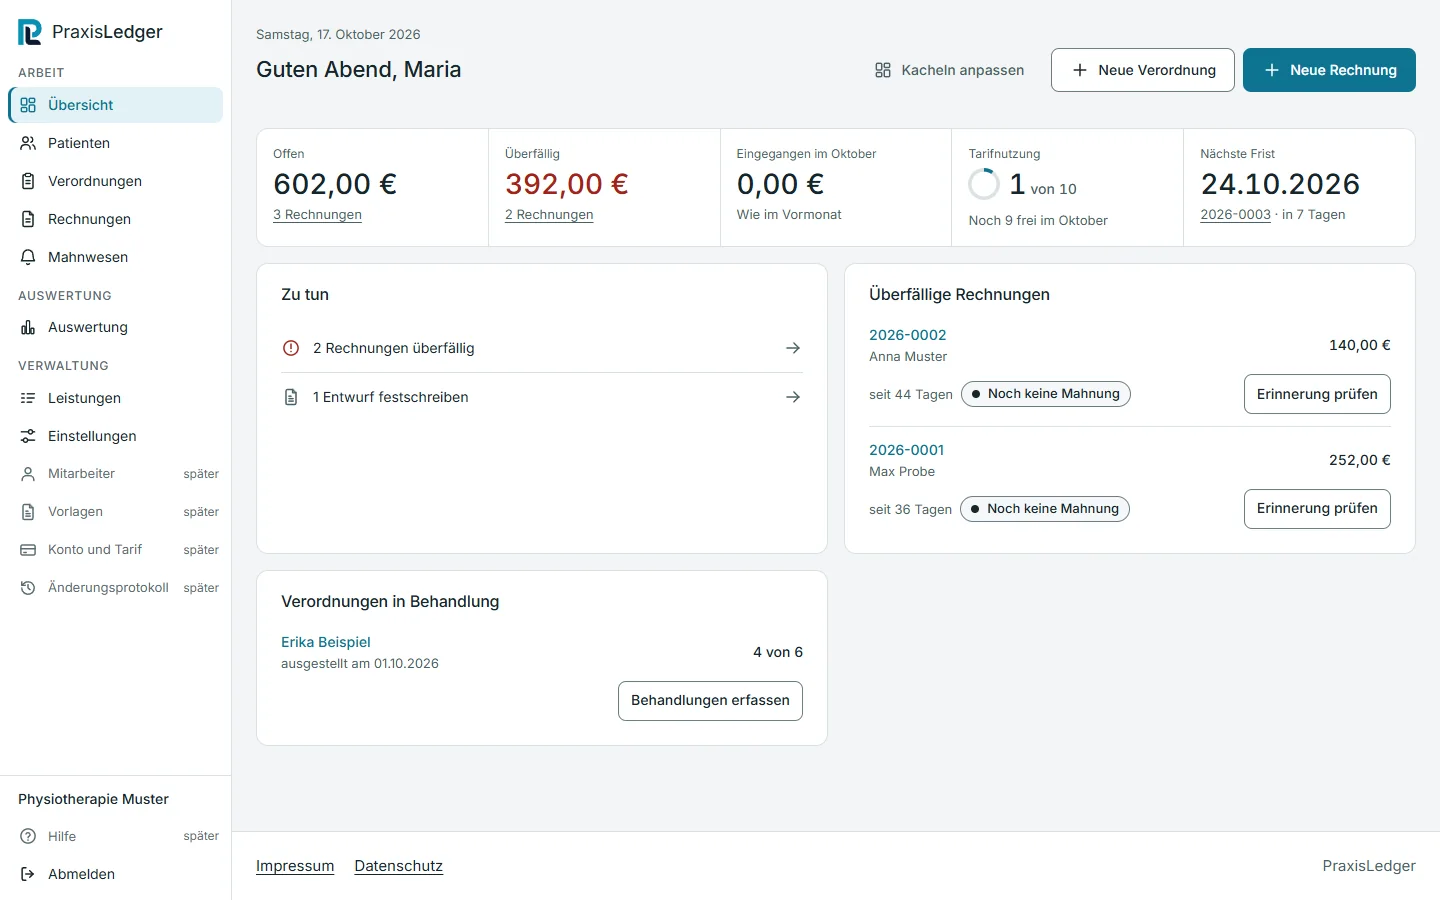1440x900 pixels.
Task: Click the plus icon in Neue Rechnung
Action: coord(1272,70)
